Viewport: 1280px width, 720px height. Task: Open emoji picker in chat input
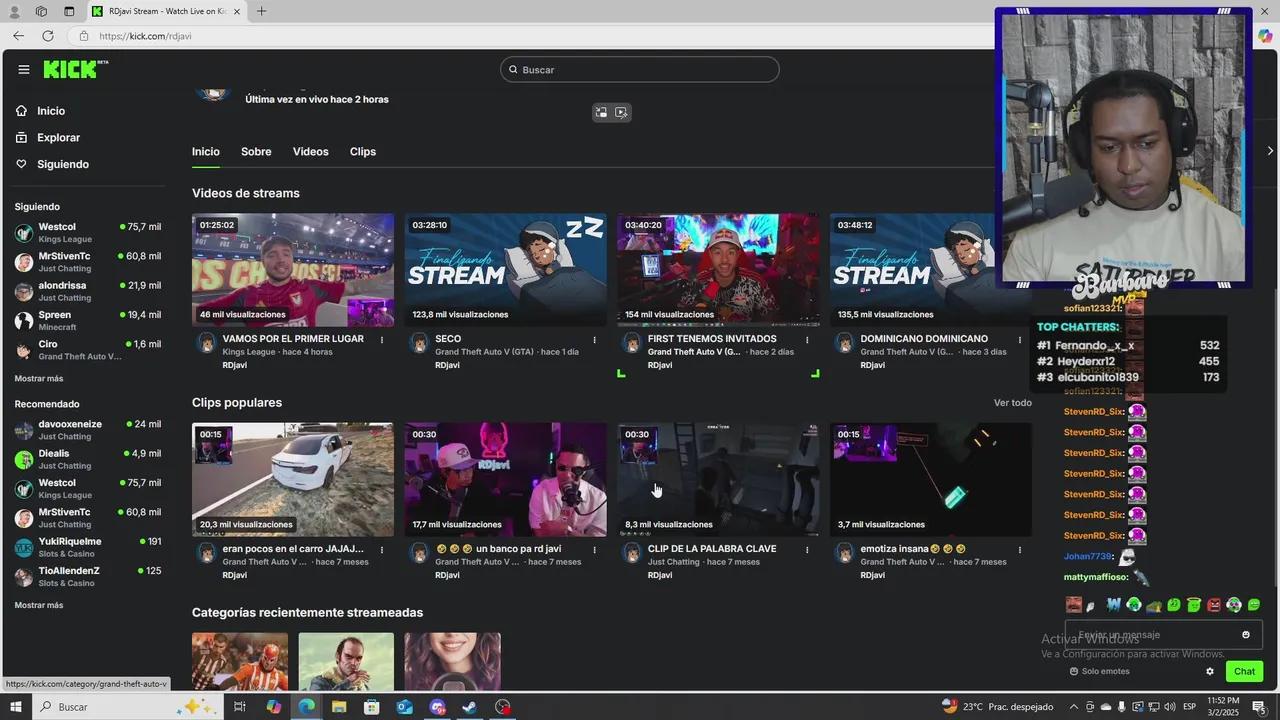(1246, 635)
